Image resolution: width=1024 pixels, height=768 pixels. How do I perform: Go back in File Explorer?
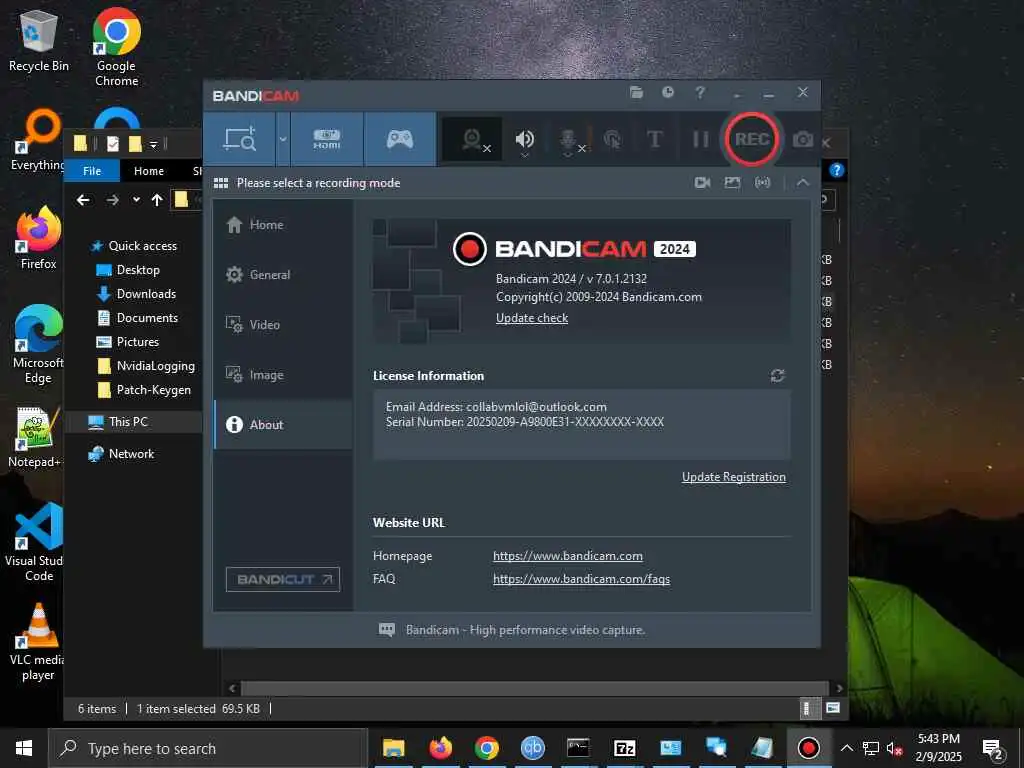83,200
